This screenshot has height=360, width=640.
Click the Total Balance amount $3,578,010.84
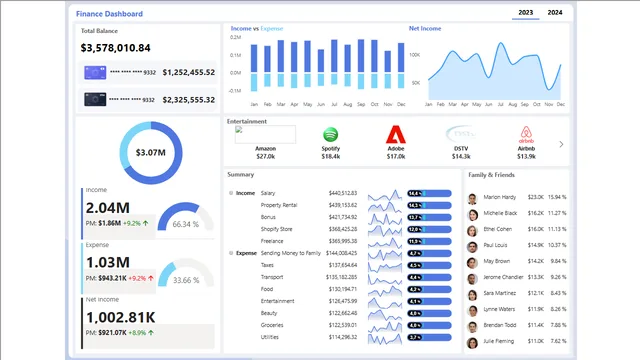pos(116,48)
